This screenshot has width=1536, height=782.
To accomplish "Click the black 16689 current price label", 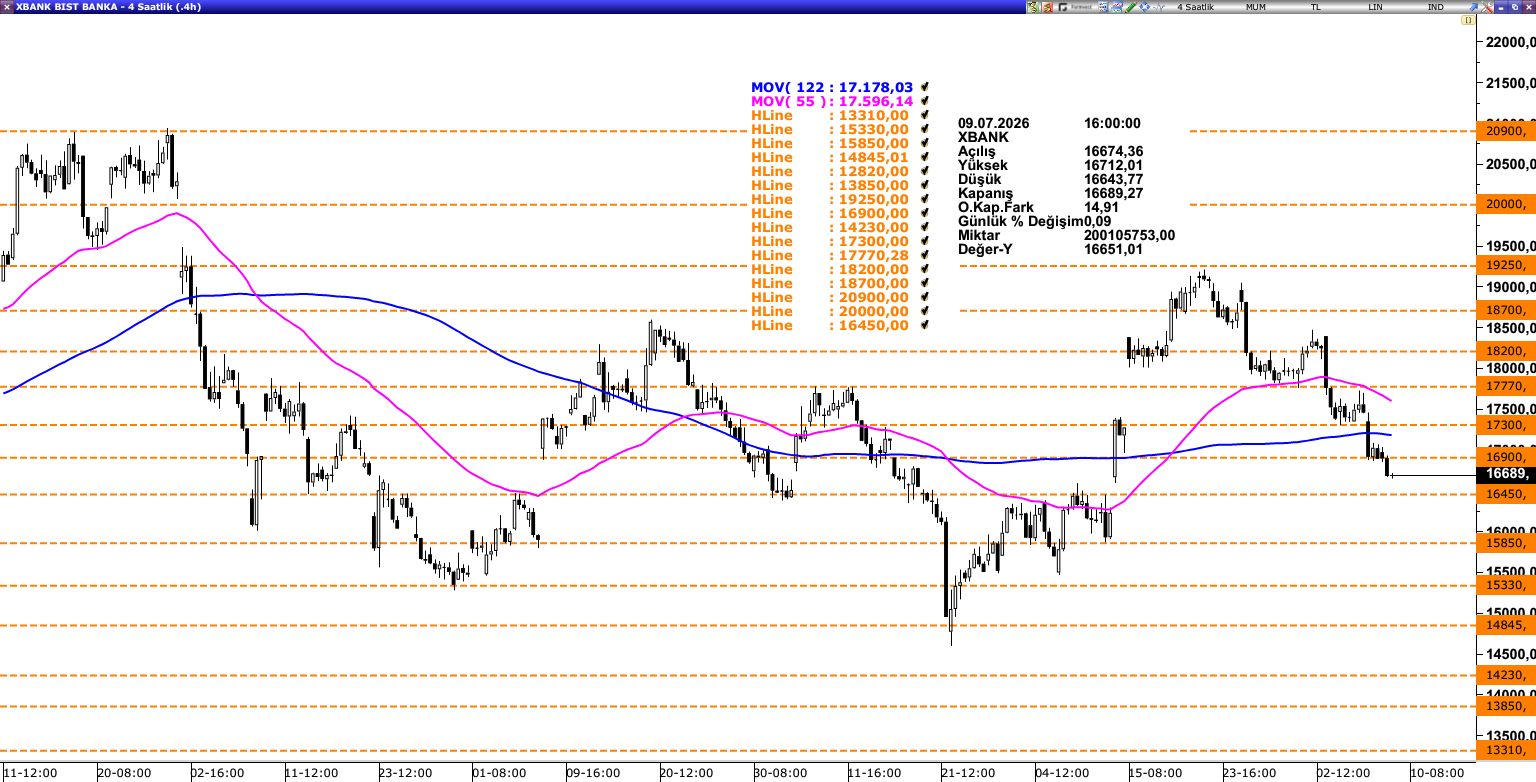I will (x=1506, y=474).
